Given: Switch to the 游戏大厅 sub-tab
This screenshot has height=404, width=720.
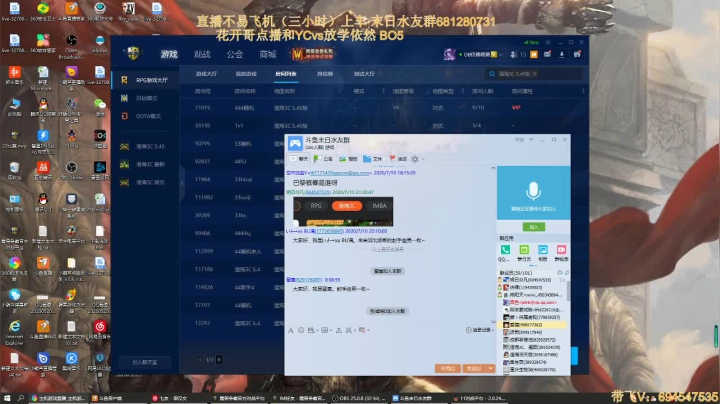Looking at the screenshot, I should 206,73.
